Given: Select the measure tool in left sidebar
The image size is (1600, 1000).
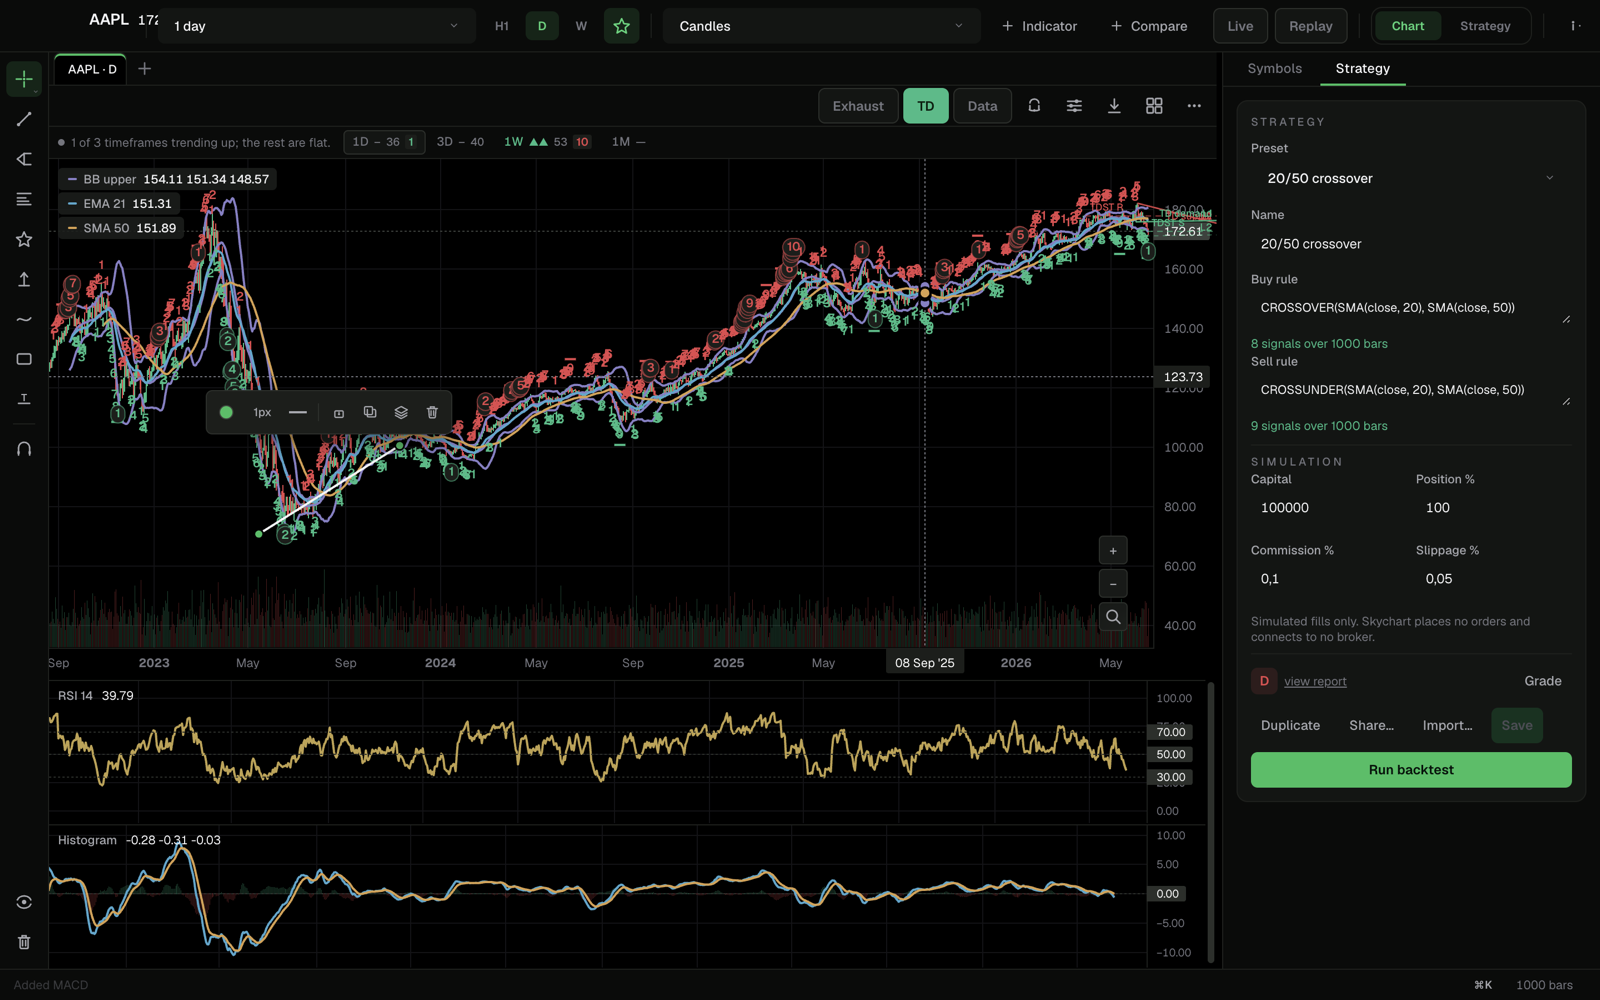Looking at the screenshot, I should 24,399.
